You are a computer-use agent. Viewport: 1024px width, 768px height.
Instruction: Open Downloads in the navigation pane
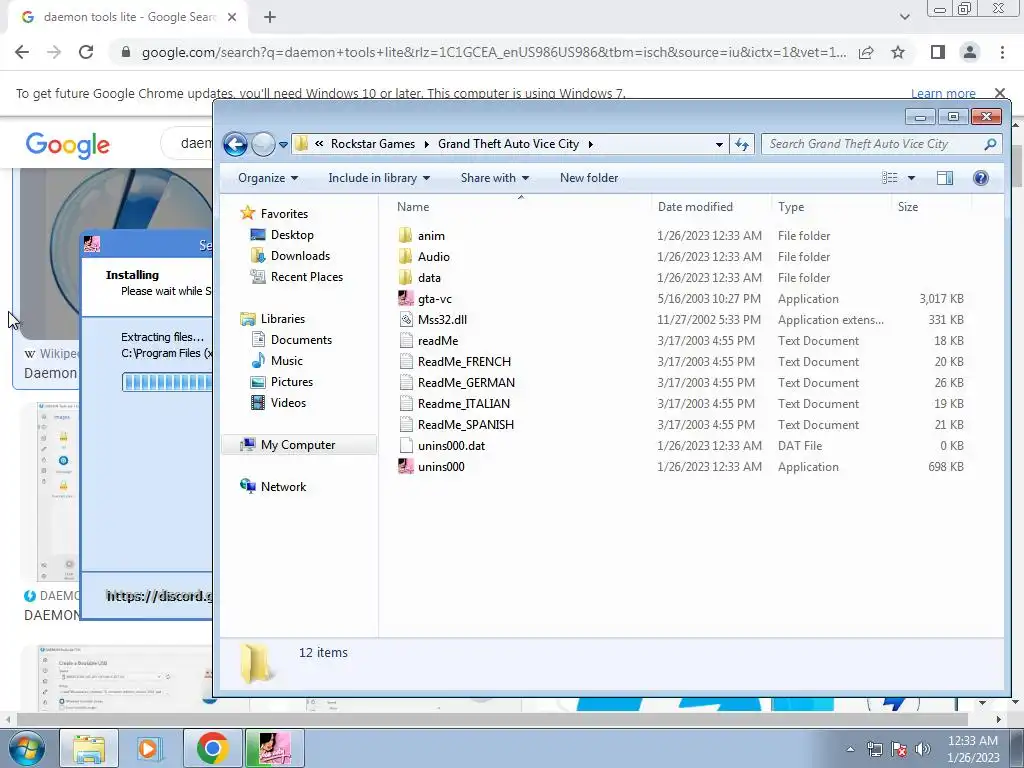point(300,255)
